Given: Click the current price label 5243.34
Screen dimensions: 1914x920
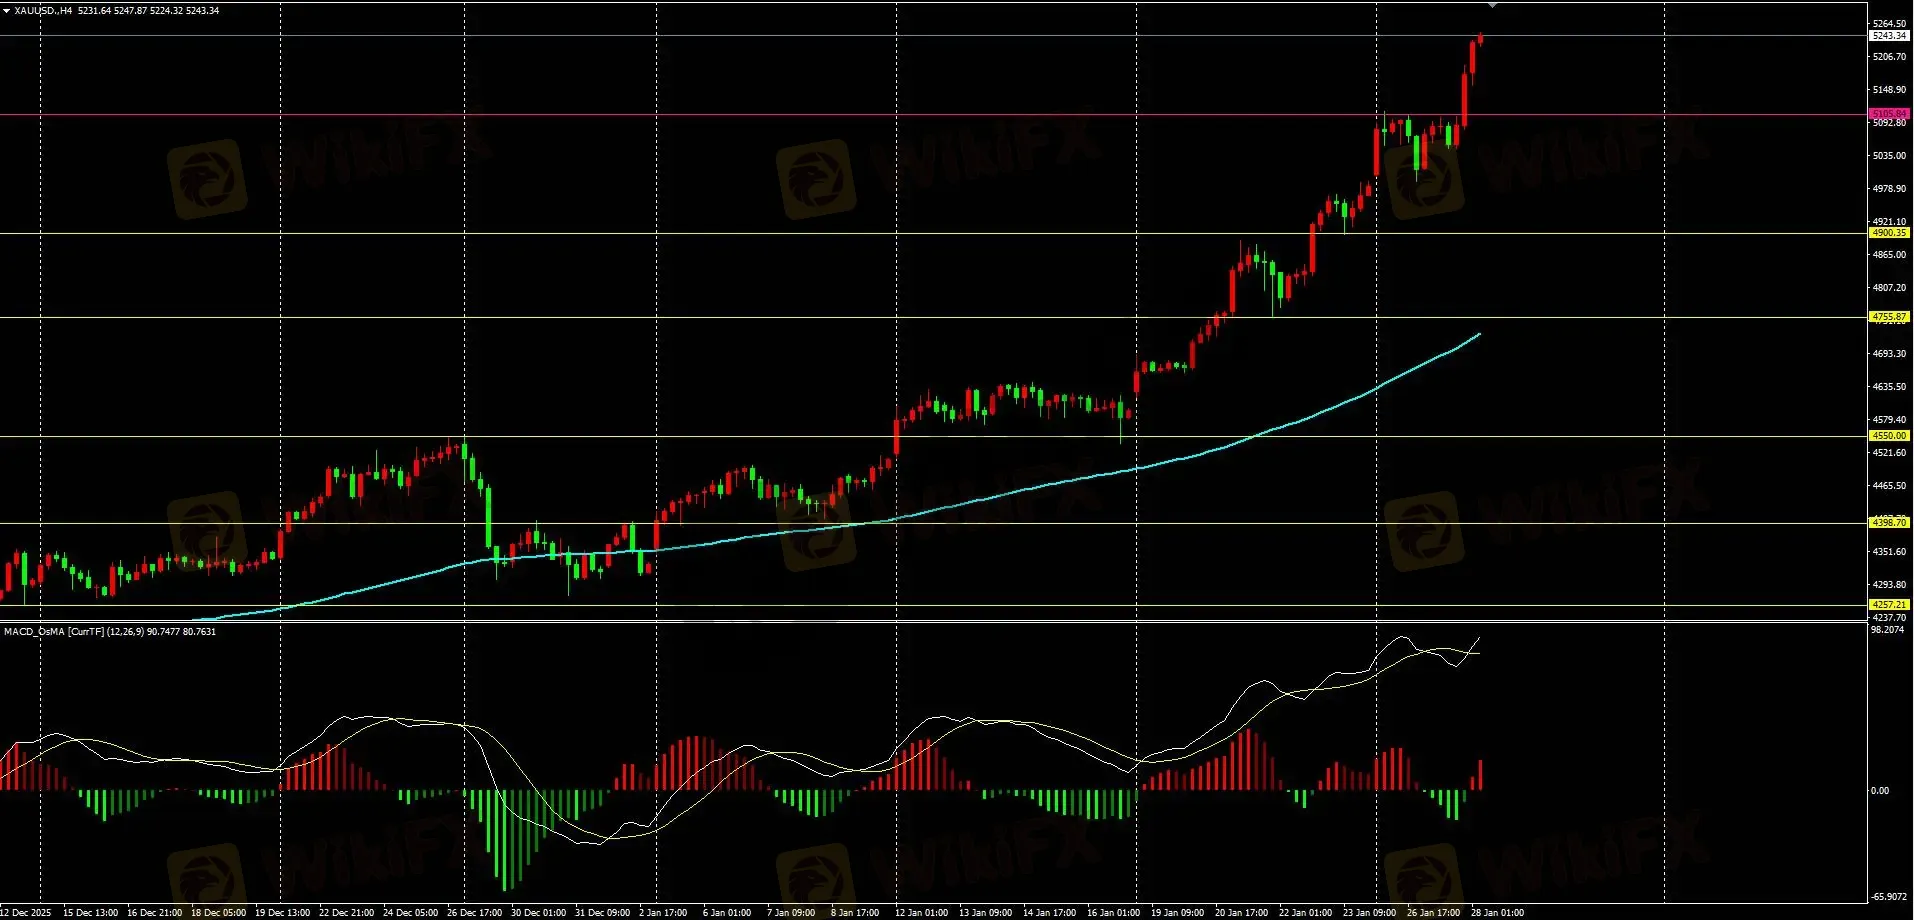Looking at the screenshot, I should coord(1889,36).
